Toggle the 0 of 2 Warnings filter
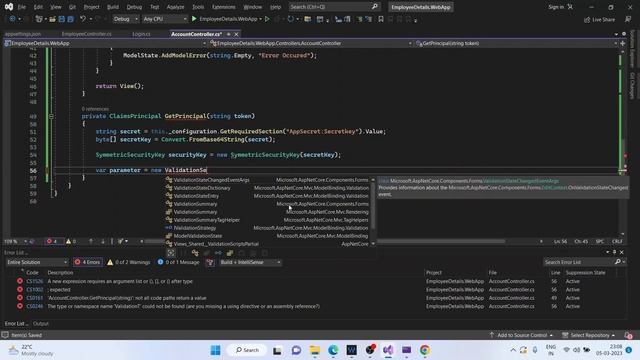The height and width of the screenshot is (360, 640). 129,262
